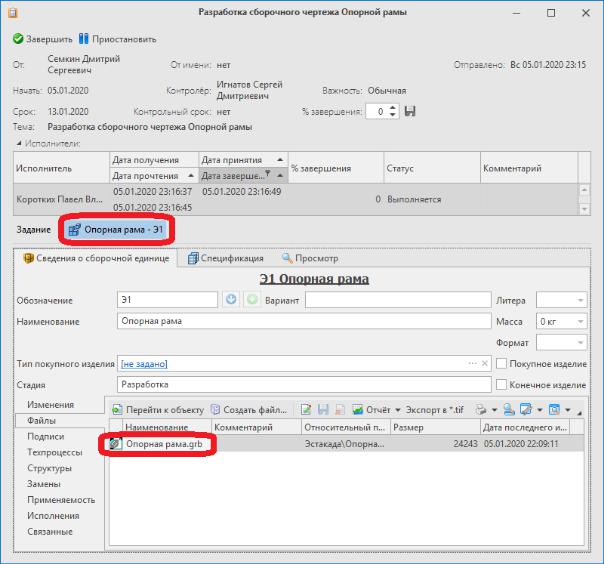Image resolution: width=604 pixels, height=564 pixels.
Task: Click the clear X icon in Тип покупного изделия
Action: 485,363
